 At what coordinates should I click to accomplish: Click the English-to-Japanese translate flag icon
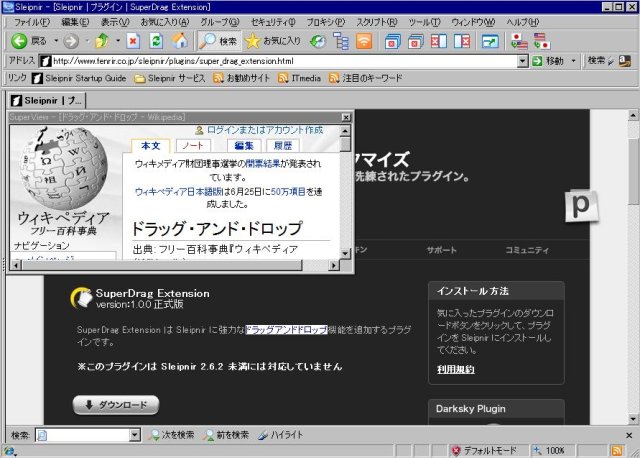pyautogui.click(x=542, y=41)
